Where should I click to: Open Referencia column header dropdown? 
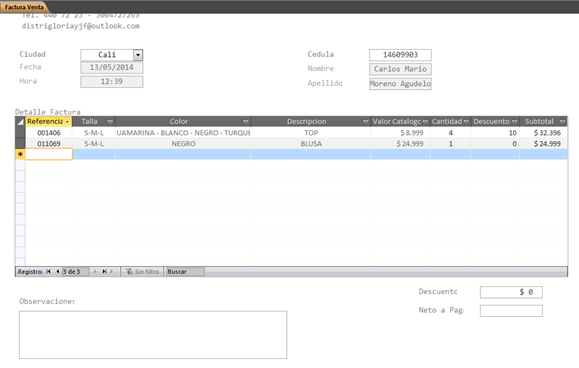pos(67,122)
